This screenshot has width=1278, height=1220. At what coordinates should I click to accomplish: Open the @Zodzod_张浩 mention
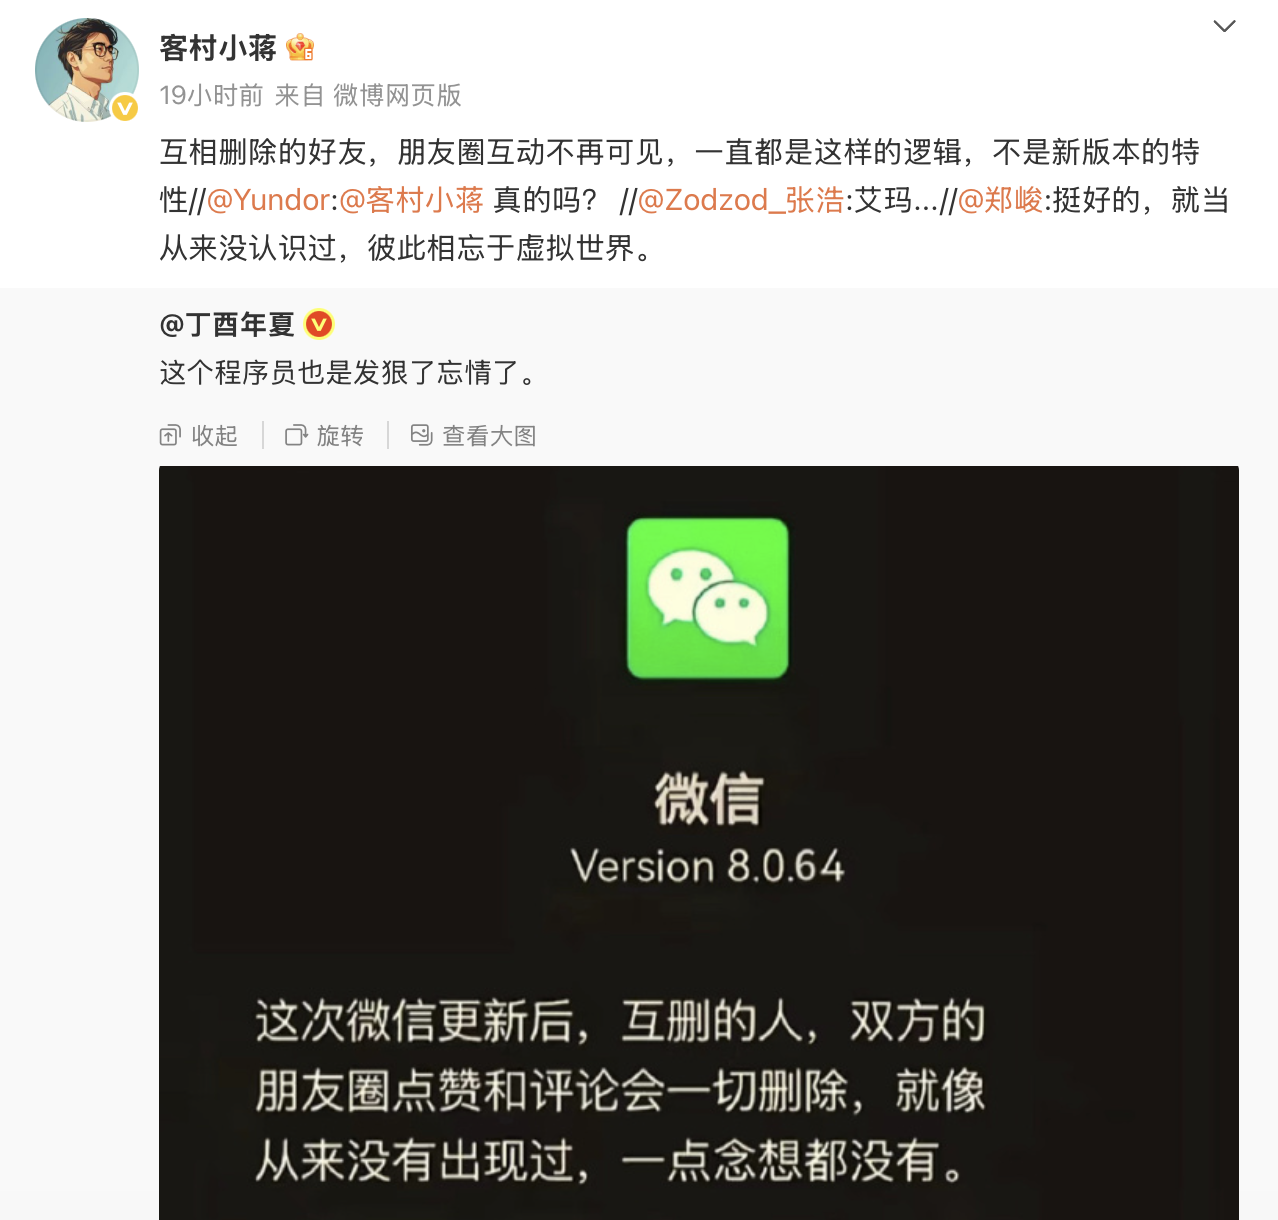(x=741, y=200)
